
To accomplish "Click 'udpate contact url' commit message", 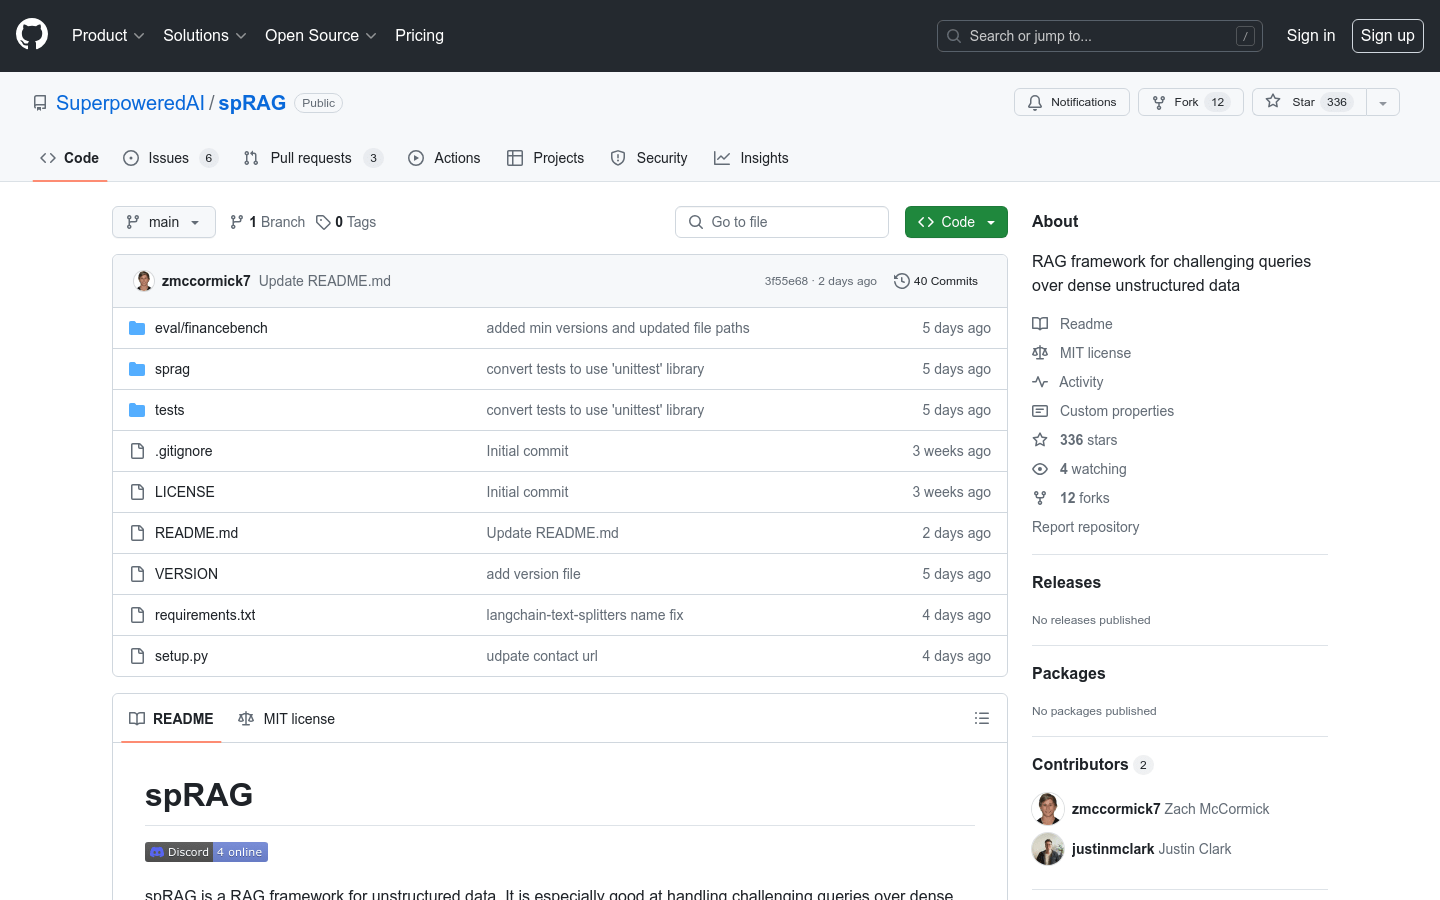I will (542, 656).
